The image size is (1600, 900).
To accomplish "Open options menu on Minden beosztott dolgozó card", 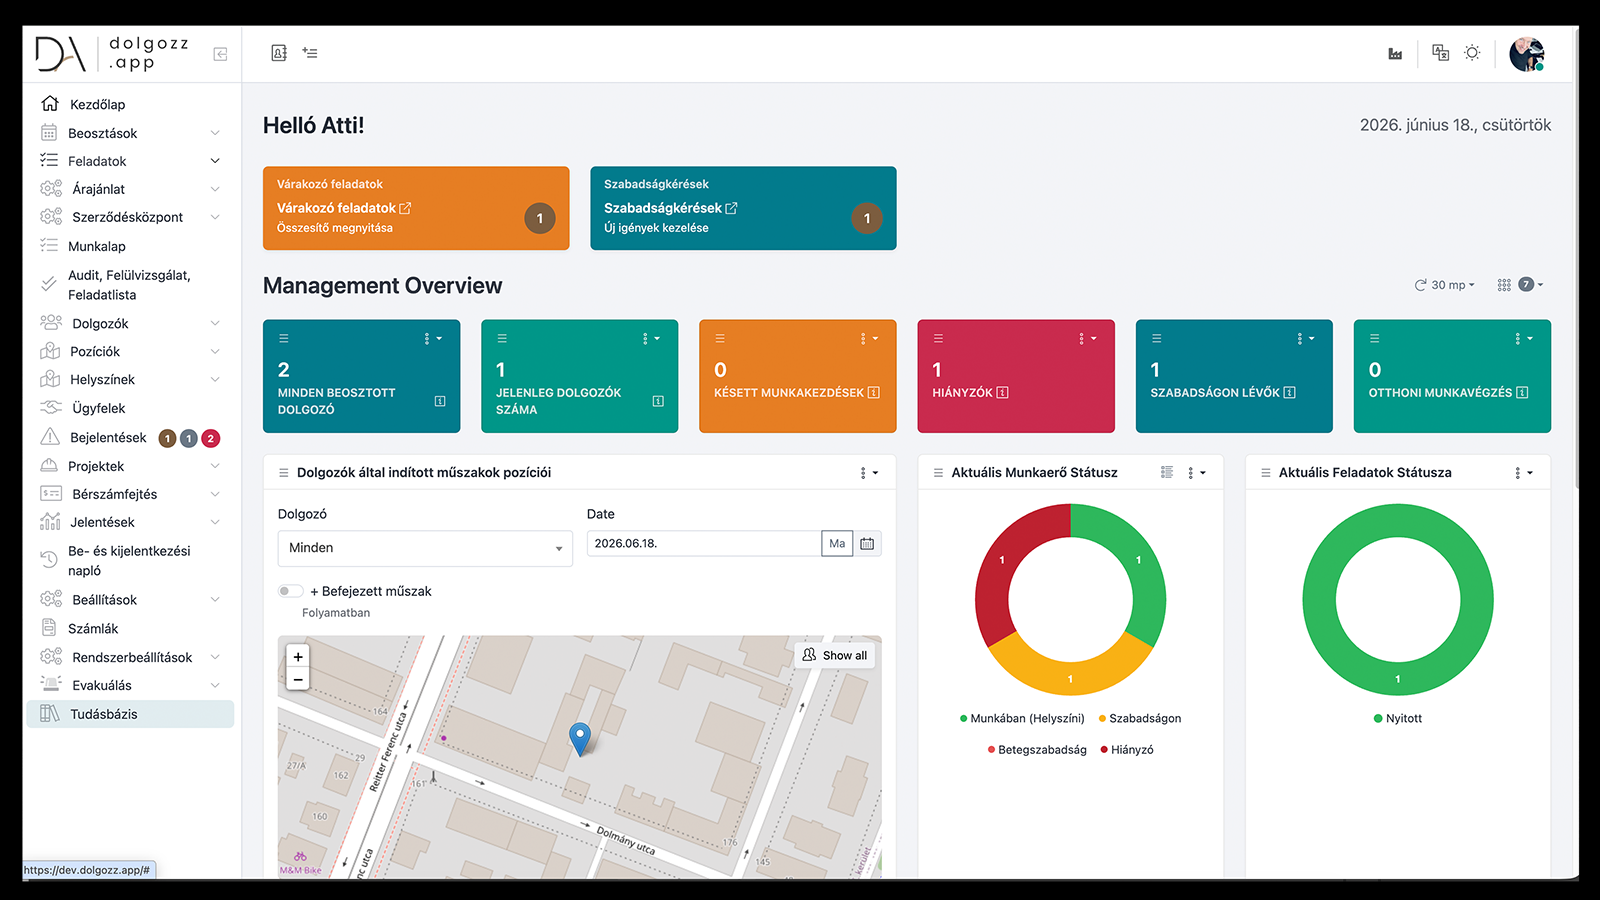I will pos(432,338).
